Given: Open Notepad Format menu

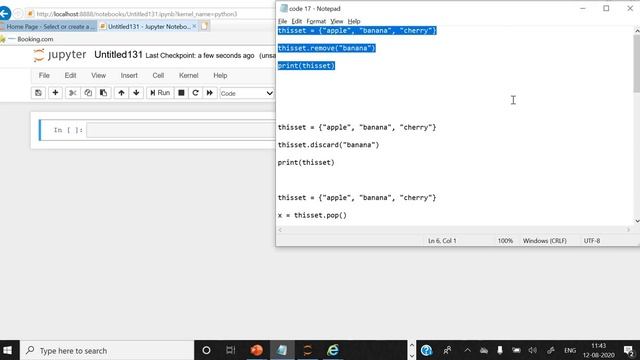Looking at the screenshot, I should (316, 21).
